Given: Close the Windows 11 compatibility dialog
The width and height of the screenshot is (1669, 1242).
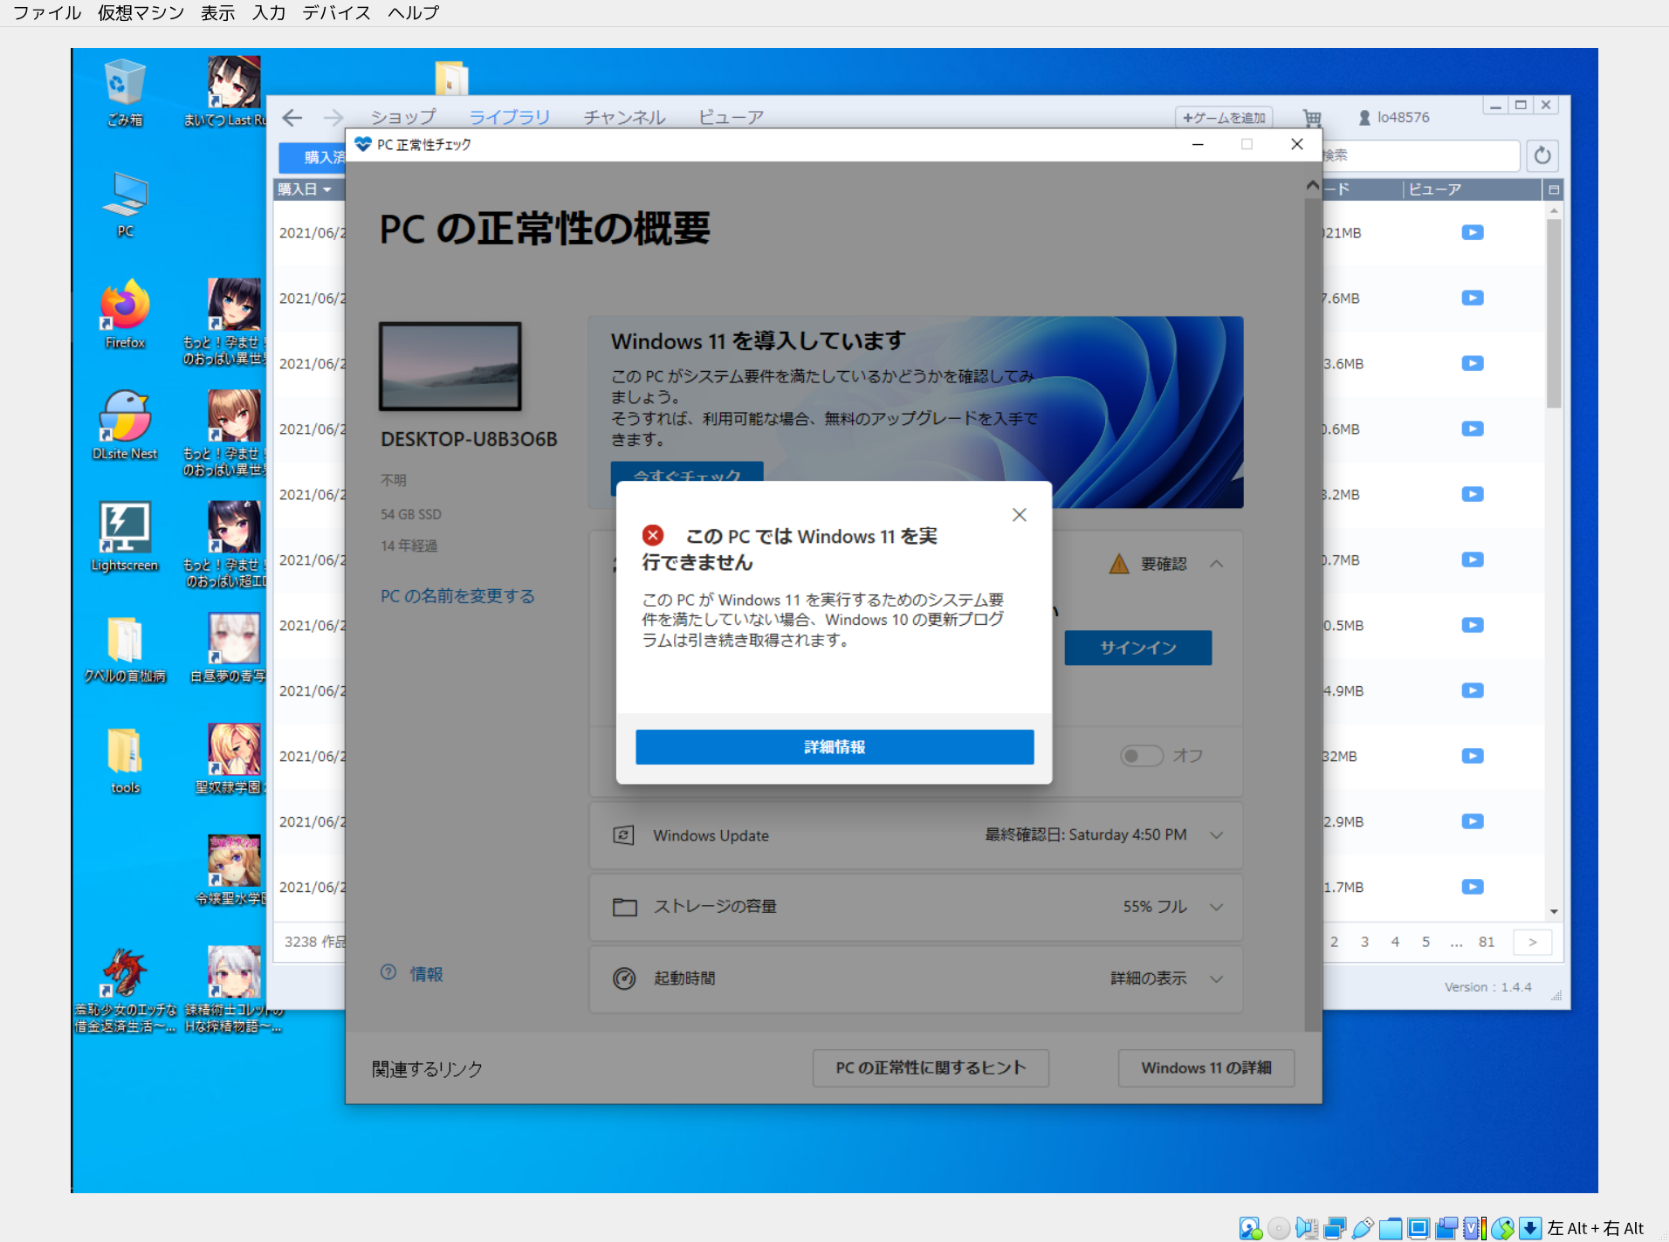Looking at the screenshot, I should (x=1019, y=515).
